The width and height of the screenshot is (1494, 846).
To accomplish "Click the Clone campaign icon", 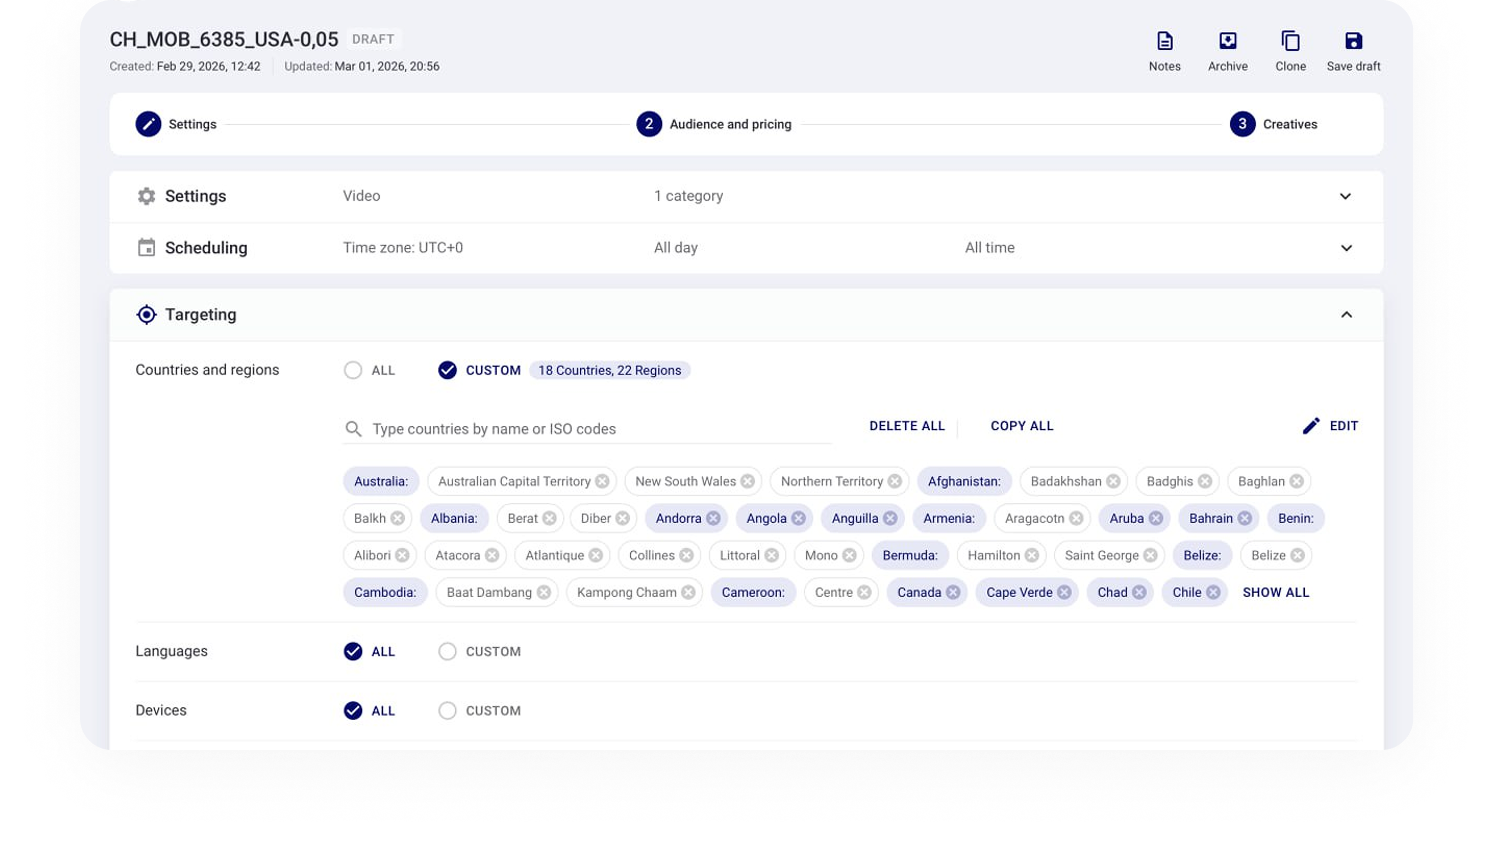I will (1290, 41).
